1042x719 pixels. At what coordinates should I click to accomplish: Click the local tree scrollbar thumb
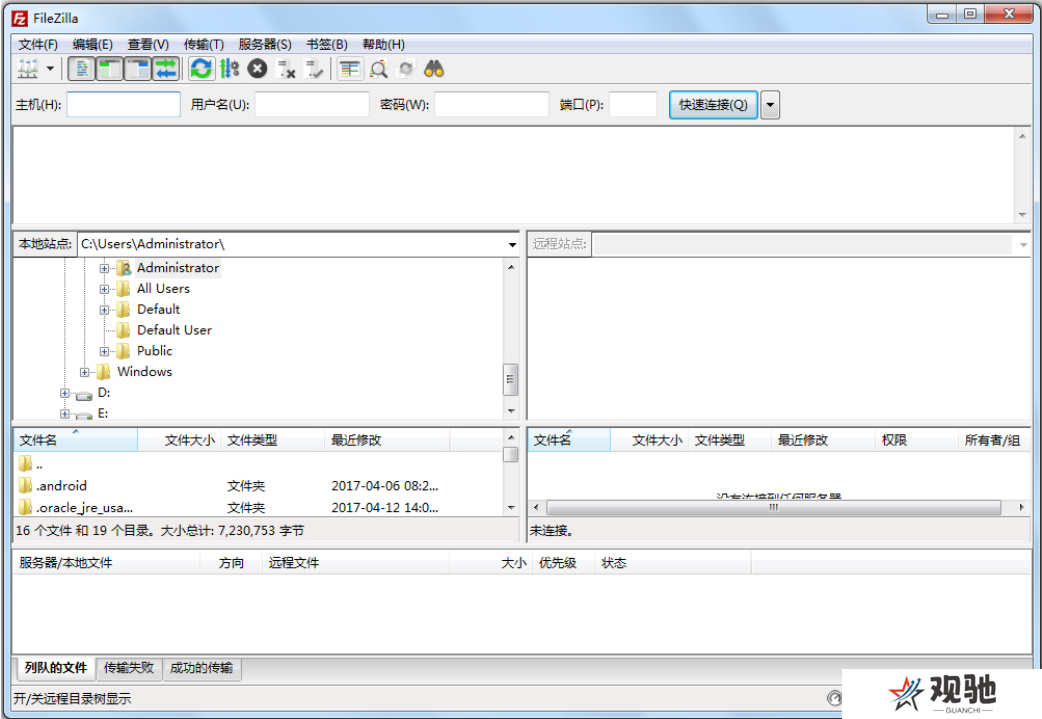(510, 379)
